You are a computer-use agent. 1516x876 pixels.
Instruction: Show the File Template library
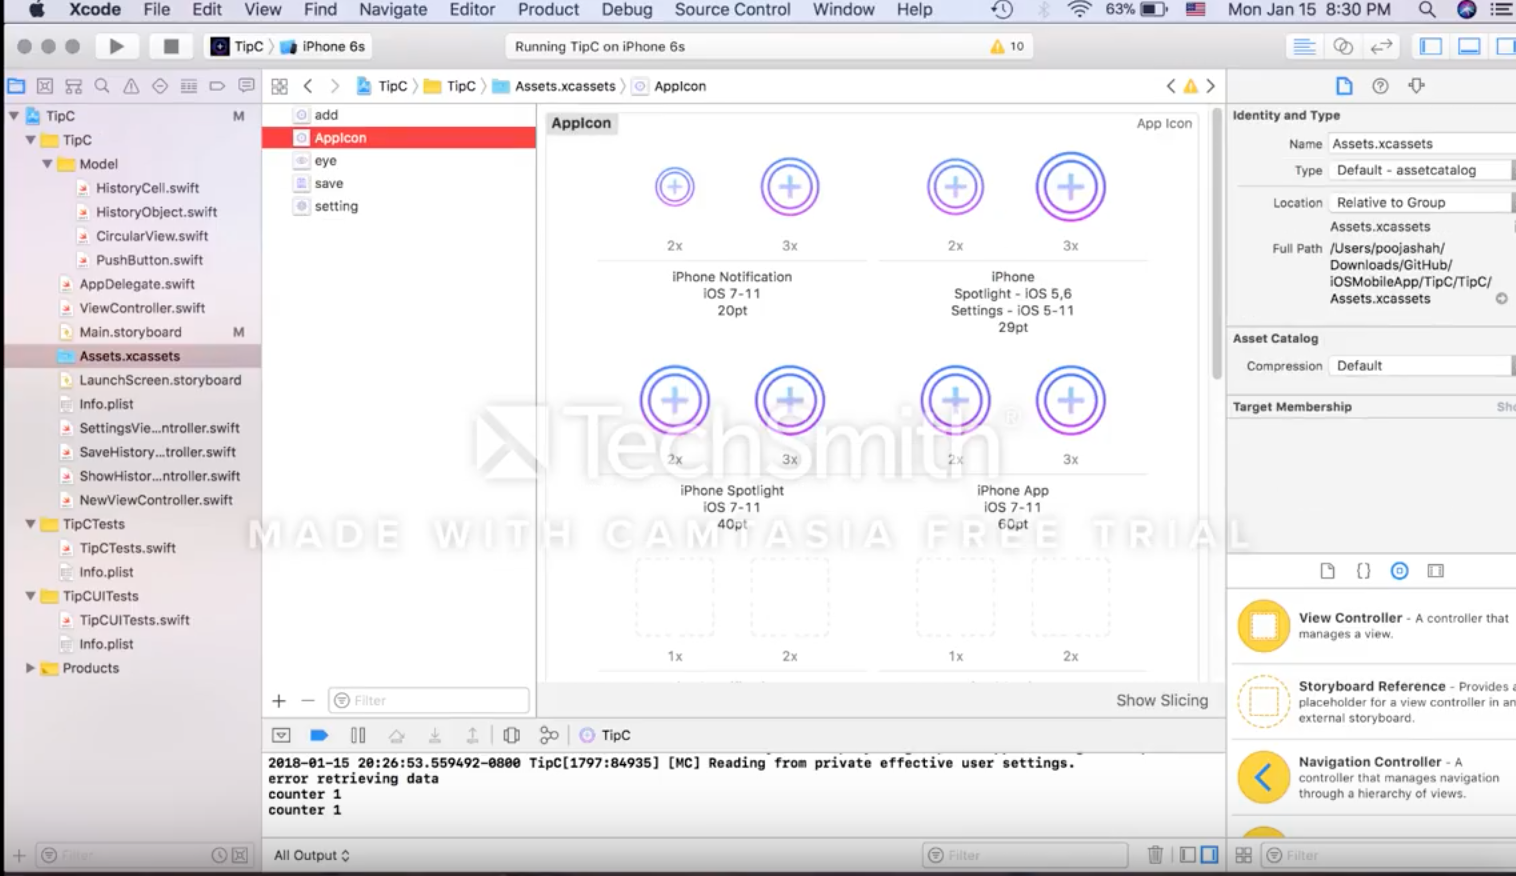[1327, 571]
